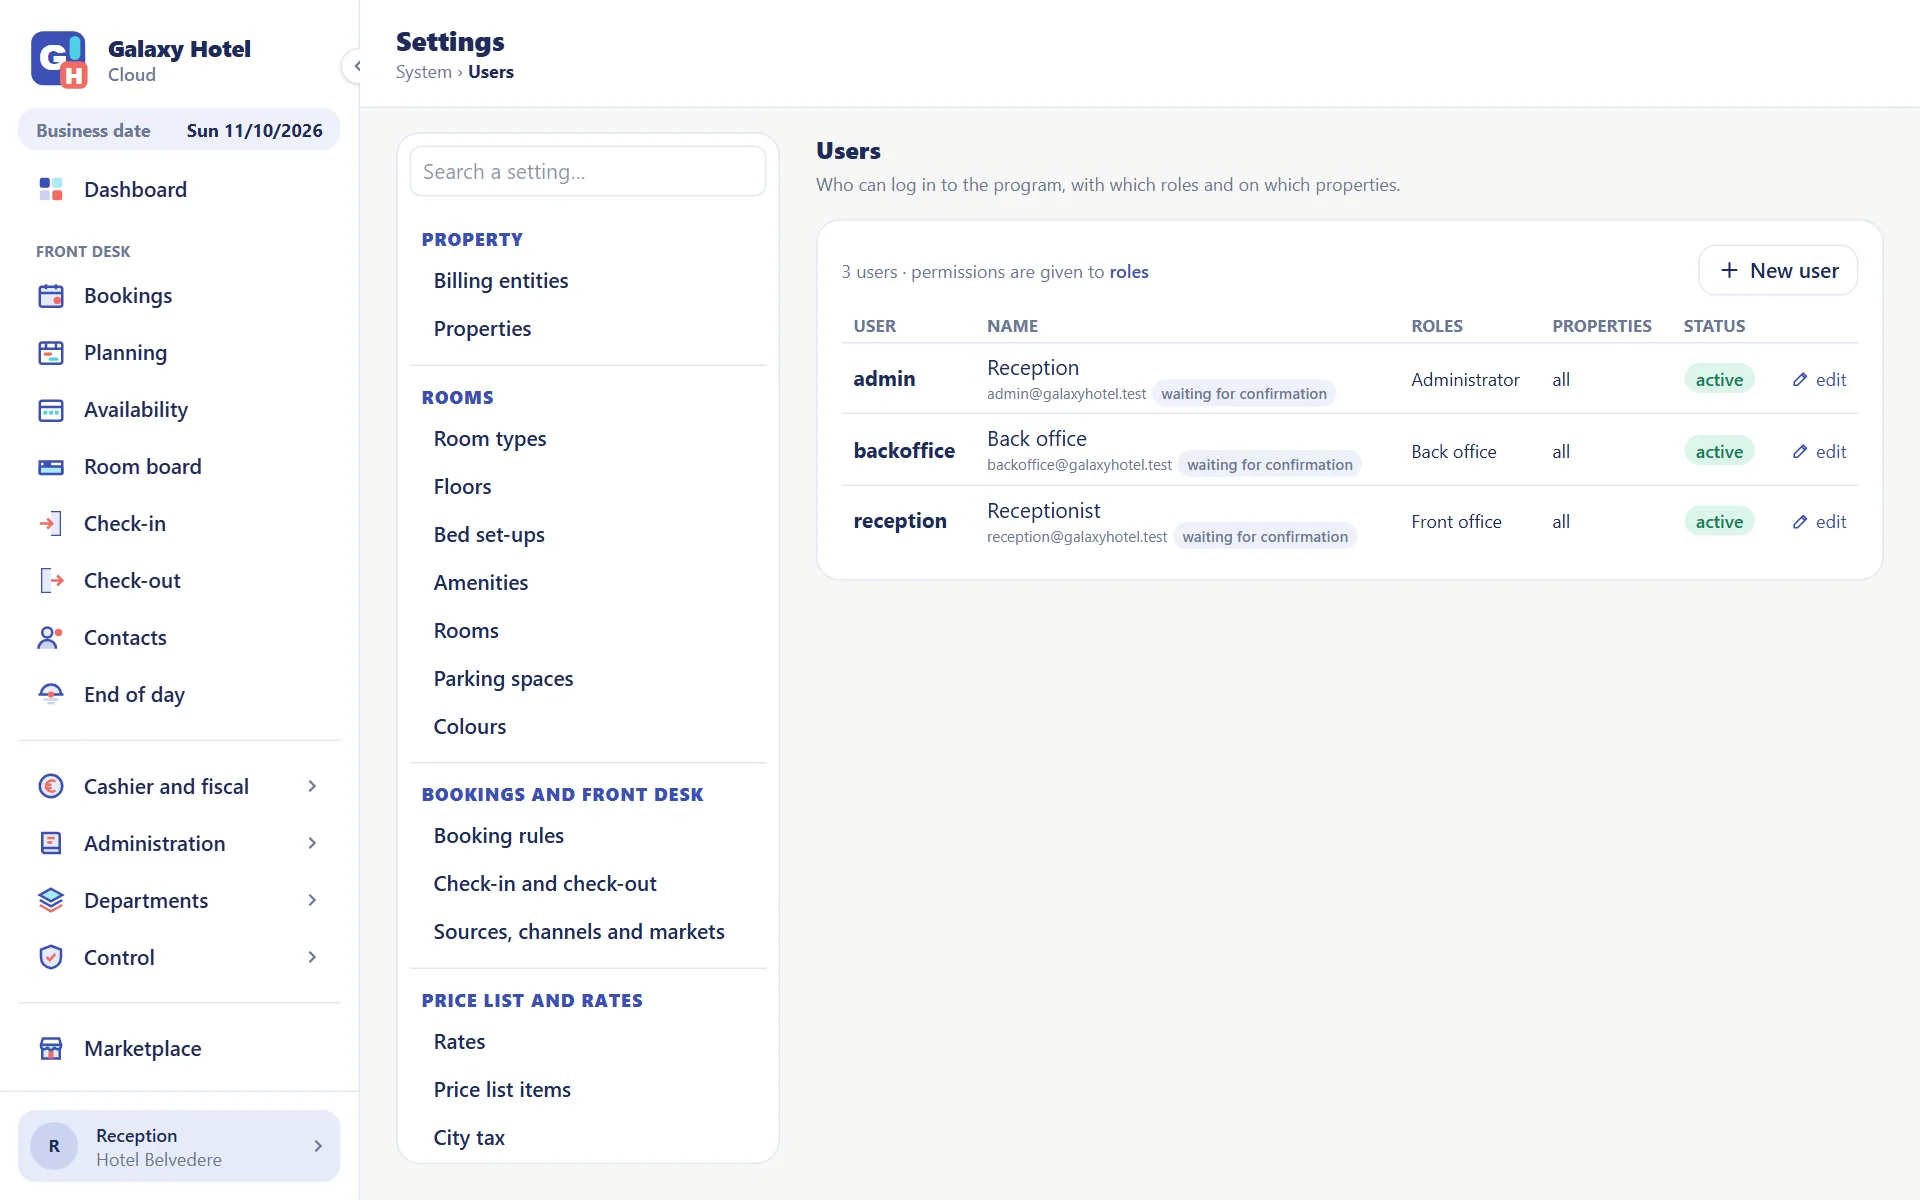Edit the backoffice user
1920x1200 pixels.
(x=1819, y=452)
